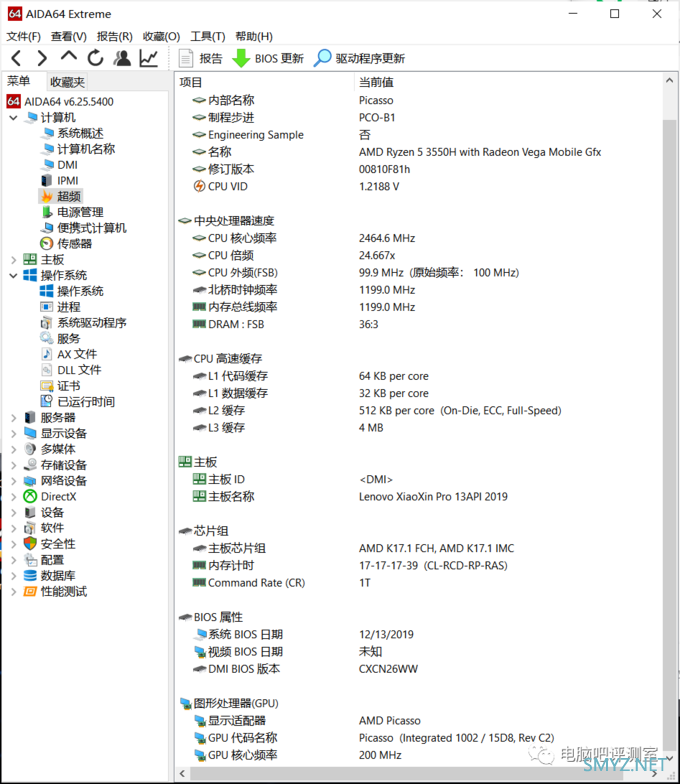The width and height of the screenshot is (680, 784).
Task: Open the graph chart toolbar icon
Action: click(x=148, y=58)
